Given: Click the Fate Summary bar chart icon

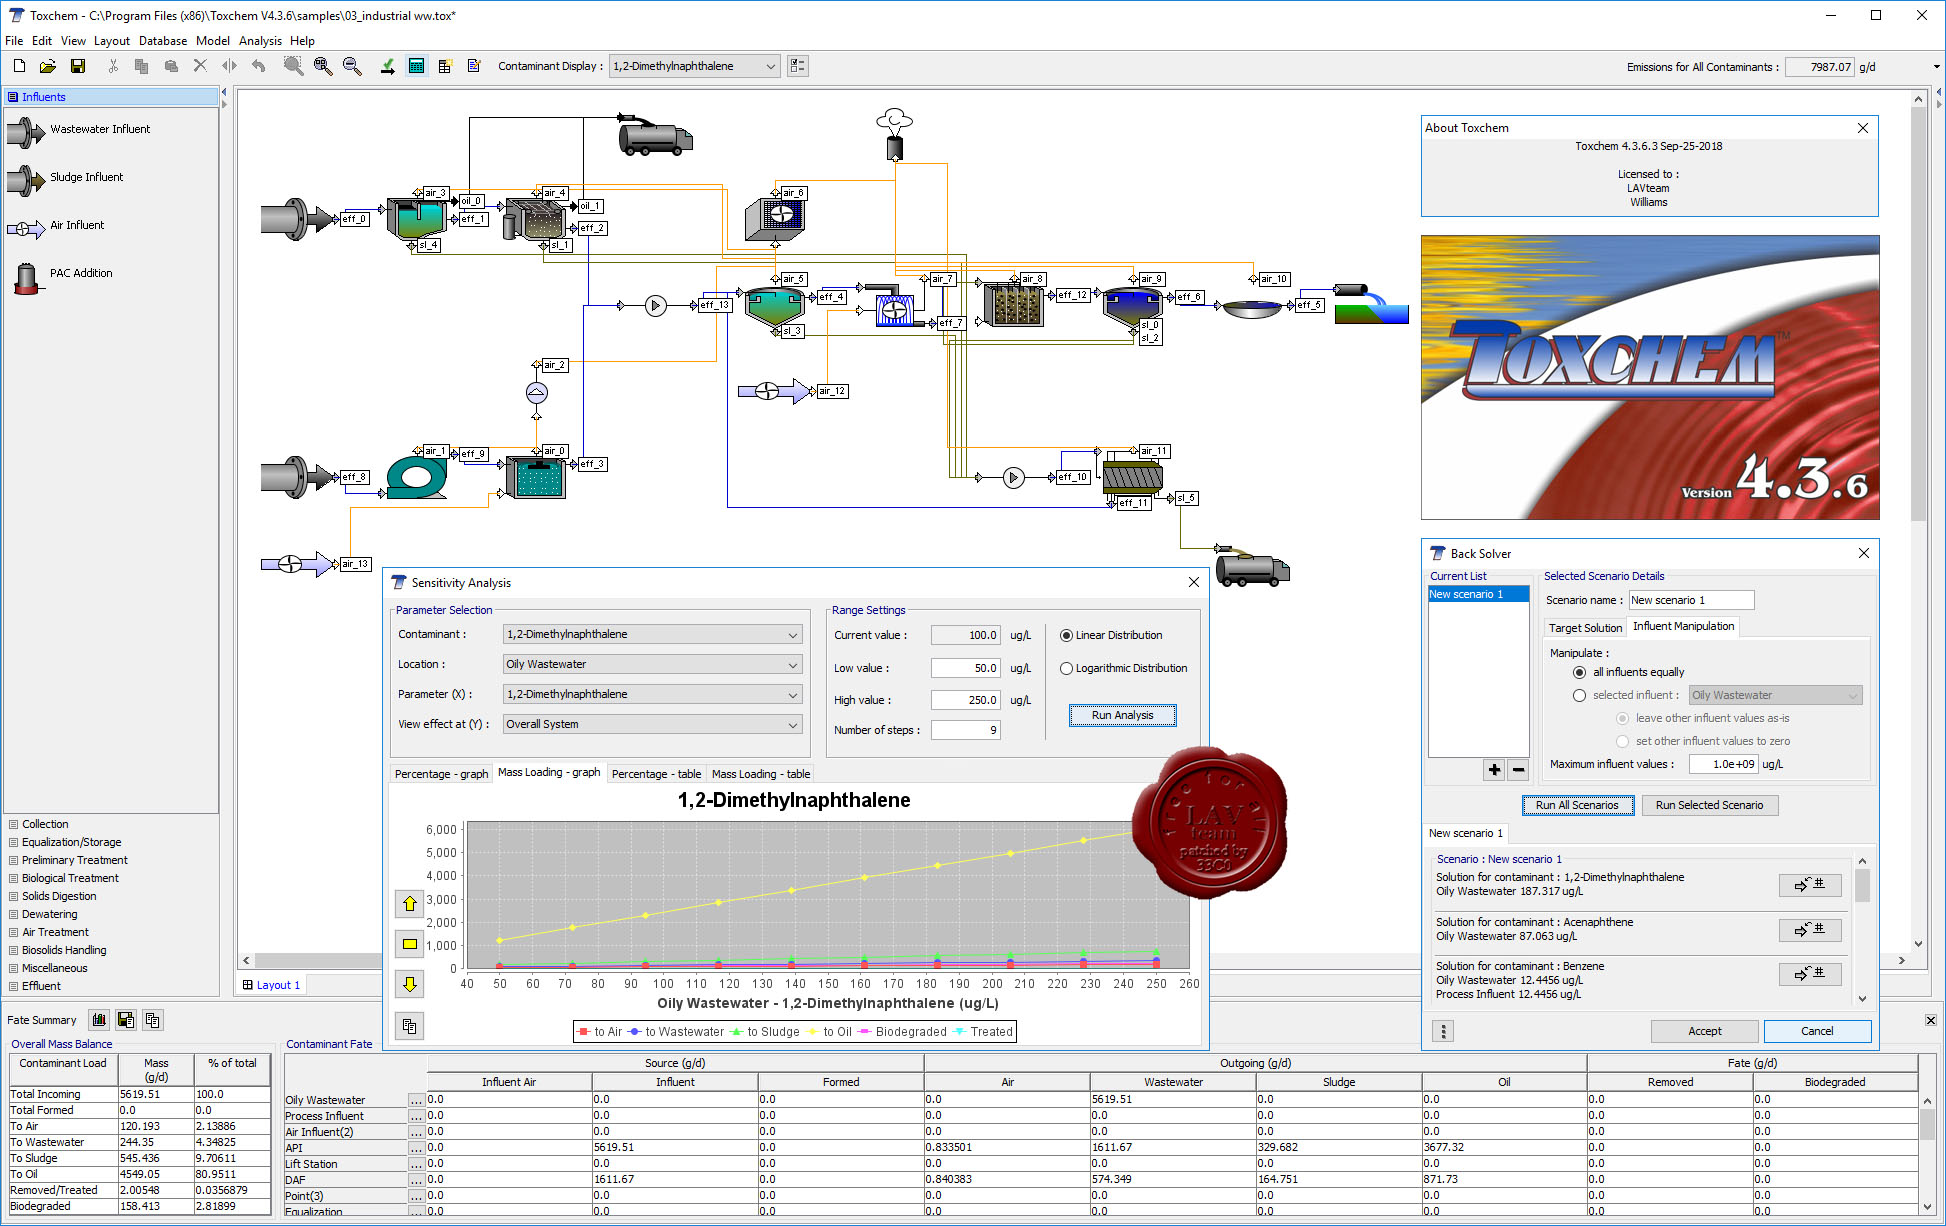Looking at the screenshot, I should [99, 1020].
